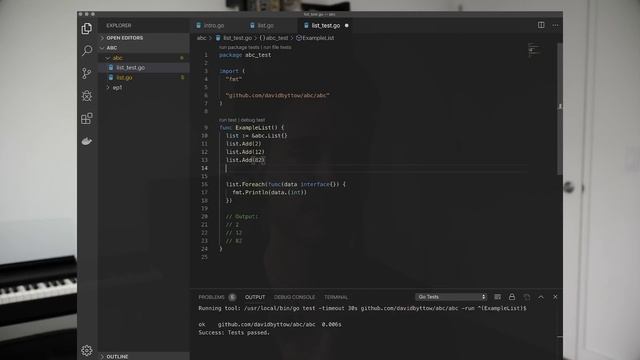Maximize the panel with the chevron-up icon
The height and width of the screenshot is (360, 640).
(x=541, y=297)
